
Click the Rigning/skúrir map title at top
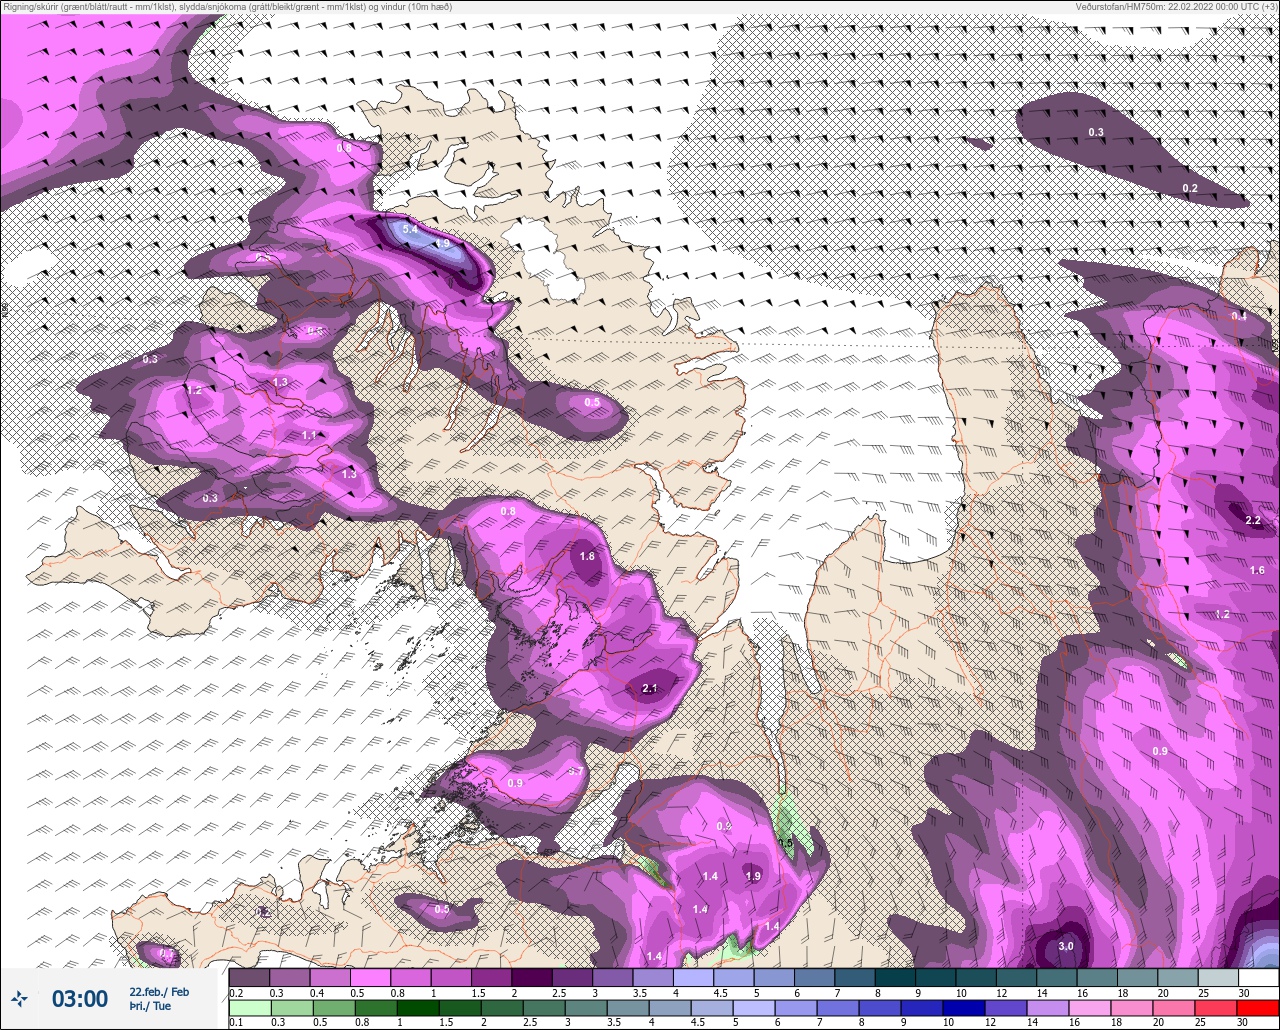(226, 6)
